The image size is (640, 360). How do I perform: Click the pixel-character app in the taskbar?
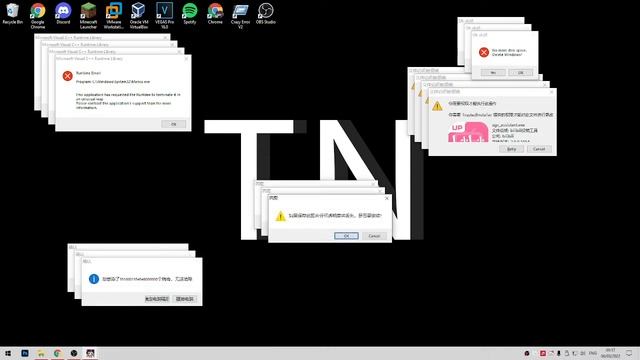click(90, 353)
